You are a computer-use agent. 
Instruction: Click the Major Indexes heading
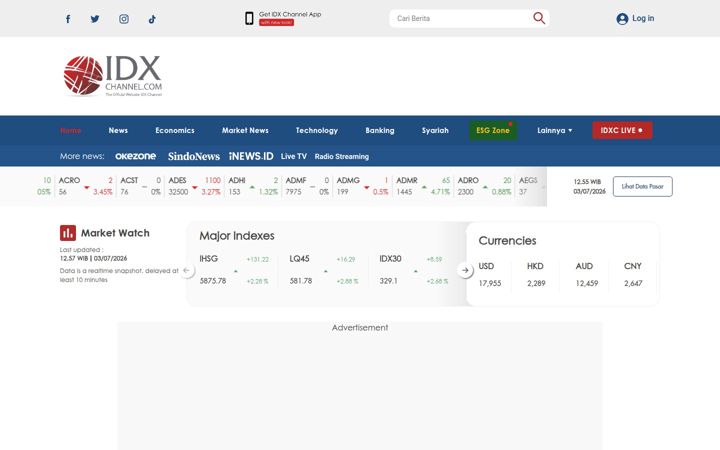pyautogui.click(x=237, y=236)
